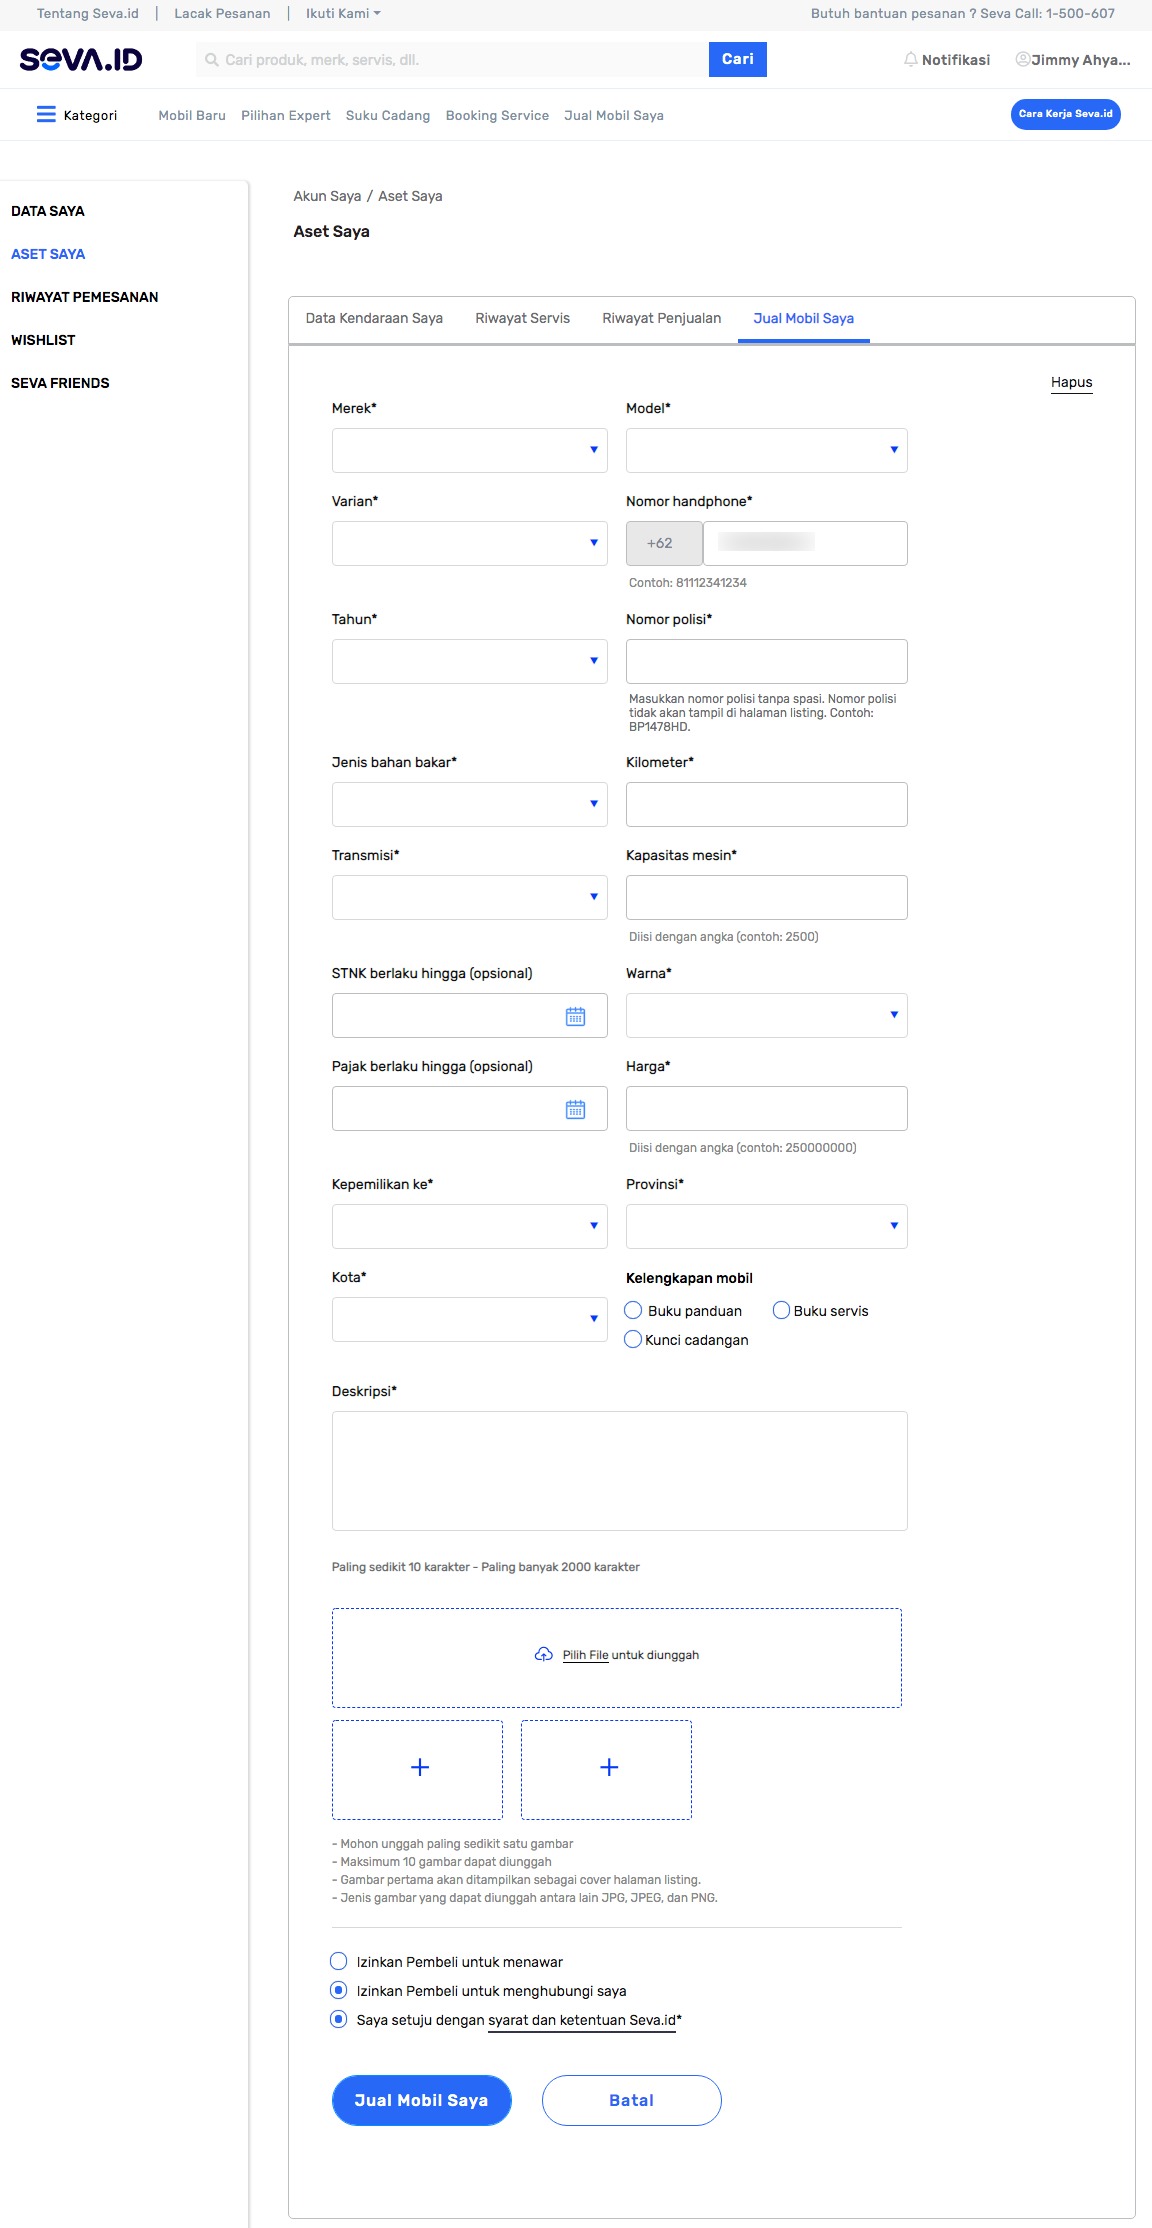
Task: Click the Hapus link
Action: tap(1071, 382)
